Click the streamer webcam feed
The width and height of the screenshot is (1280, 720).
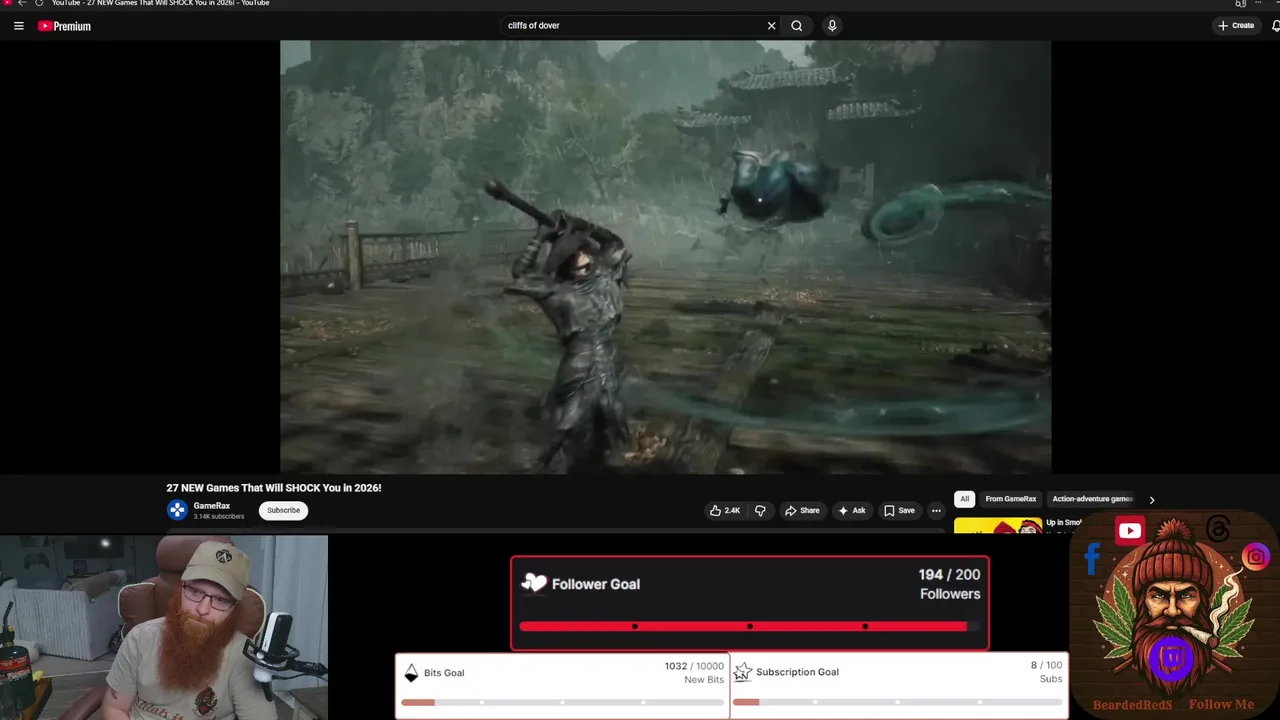164,627
